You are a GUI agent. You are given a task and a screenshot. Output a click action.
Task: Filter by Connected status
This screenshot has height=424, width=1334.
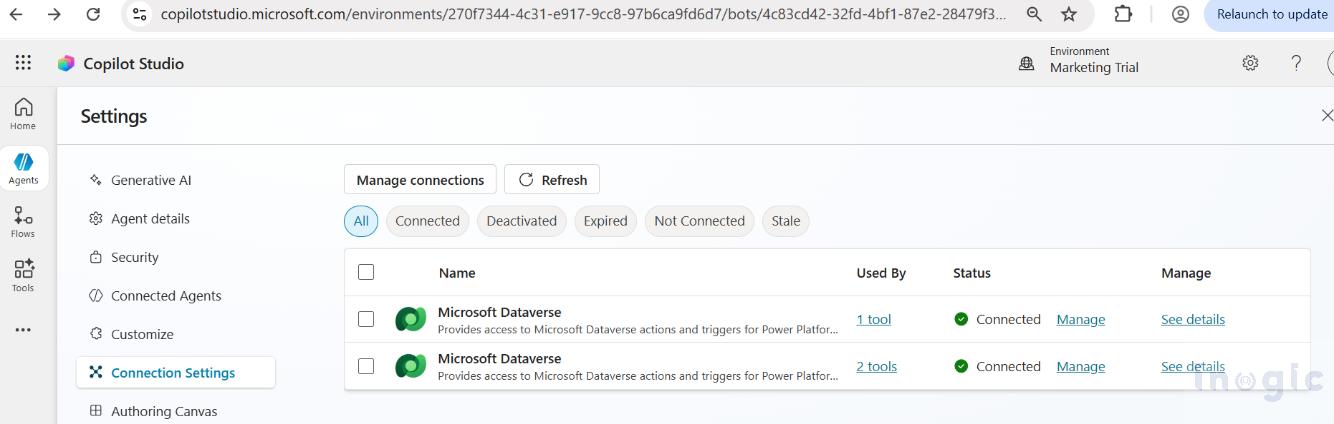[427, 221]
